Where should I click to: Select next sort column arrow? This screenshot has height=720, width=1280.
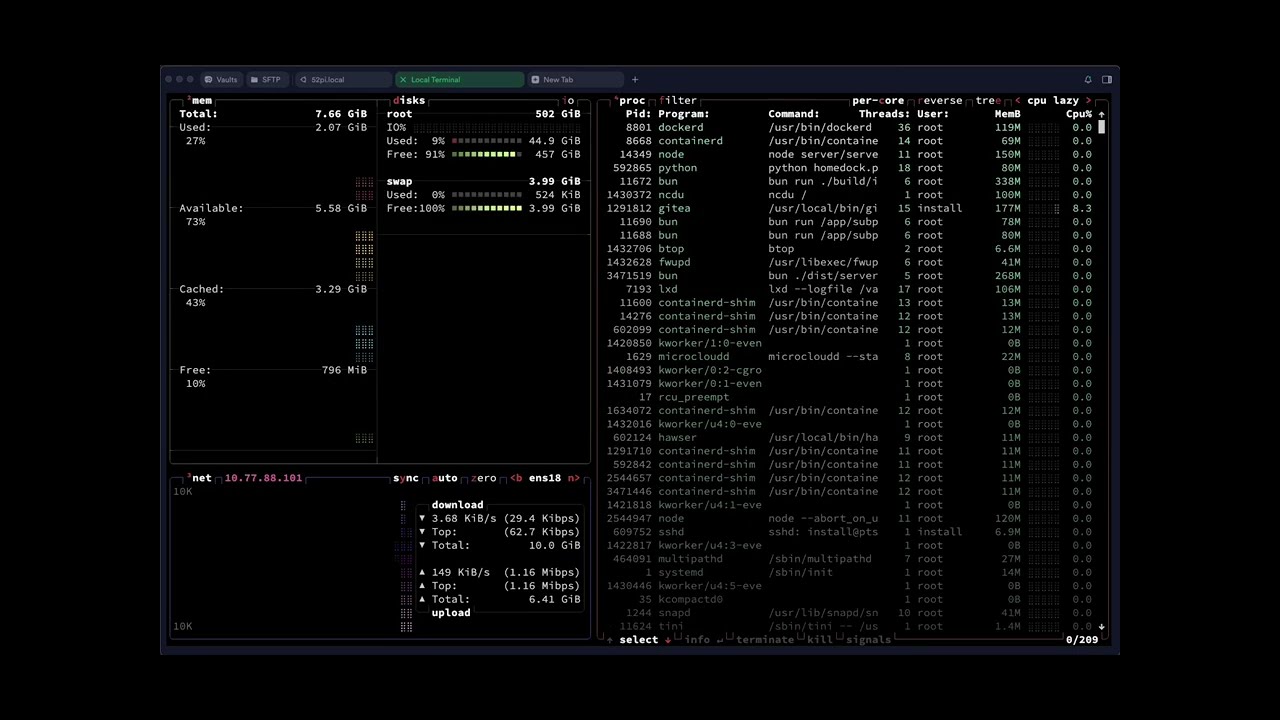tap(1088, 100)
